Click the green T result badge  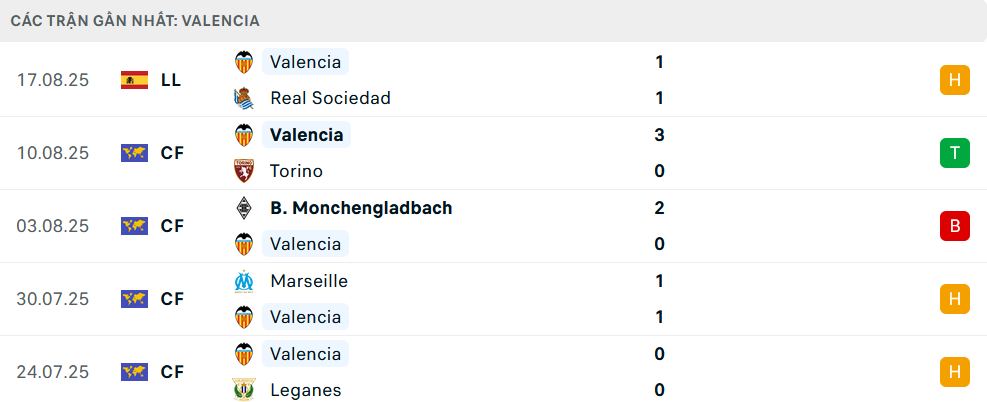(x=955, y=153)
